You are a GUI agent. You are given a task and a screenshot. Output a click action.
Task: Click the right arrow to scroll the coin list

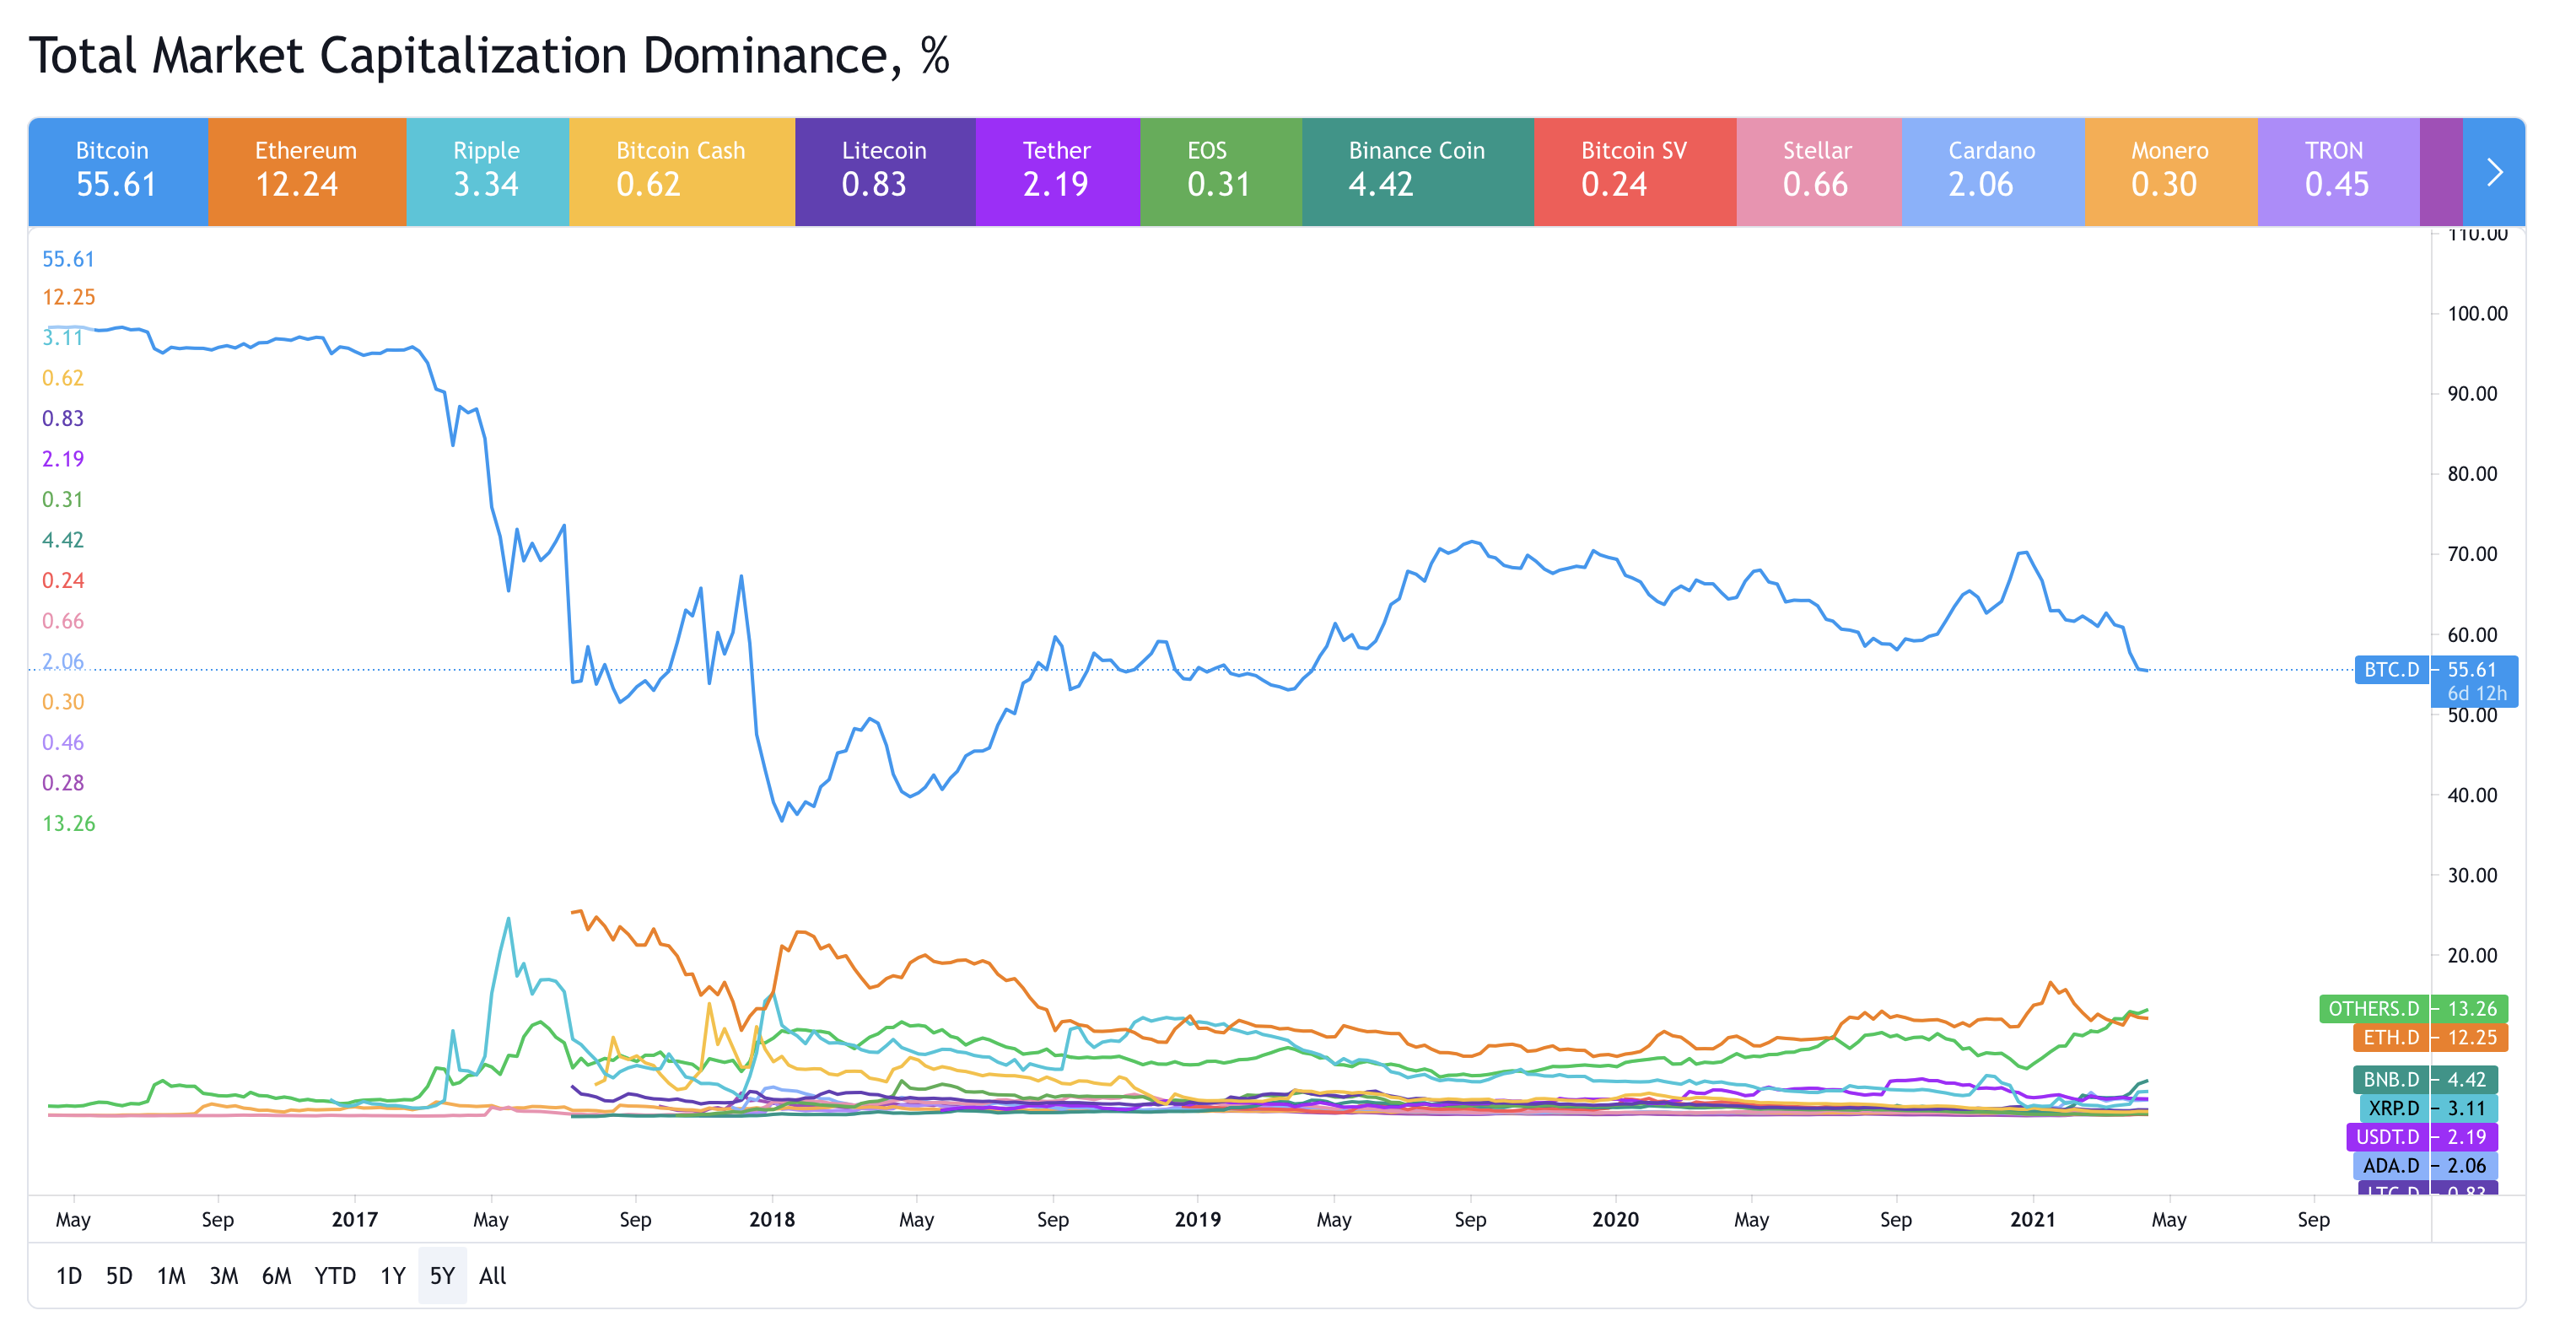click(2493, 172)
